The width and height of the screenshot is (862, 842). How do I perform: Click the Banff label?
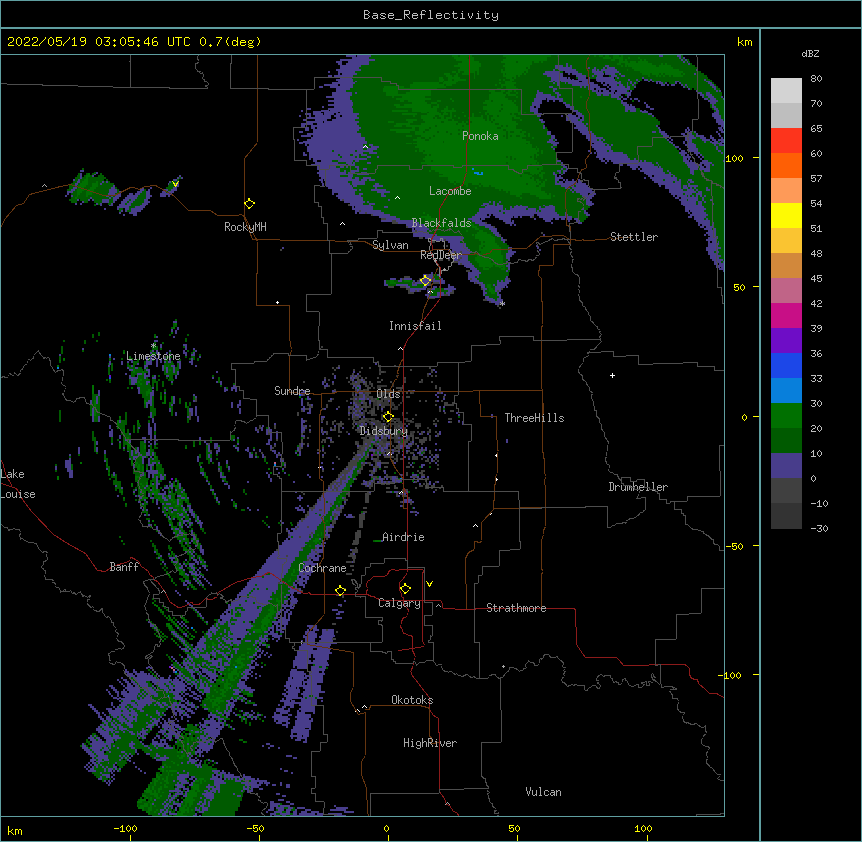point(124,567)
